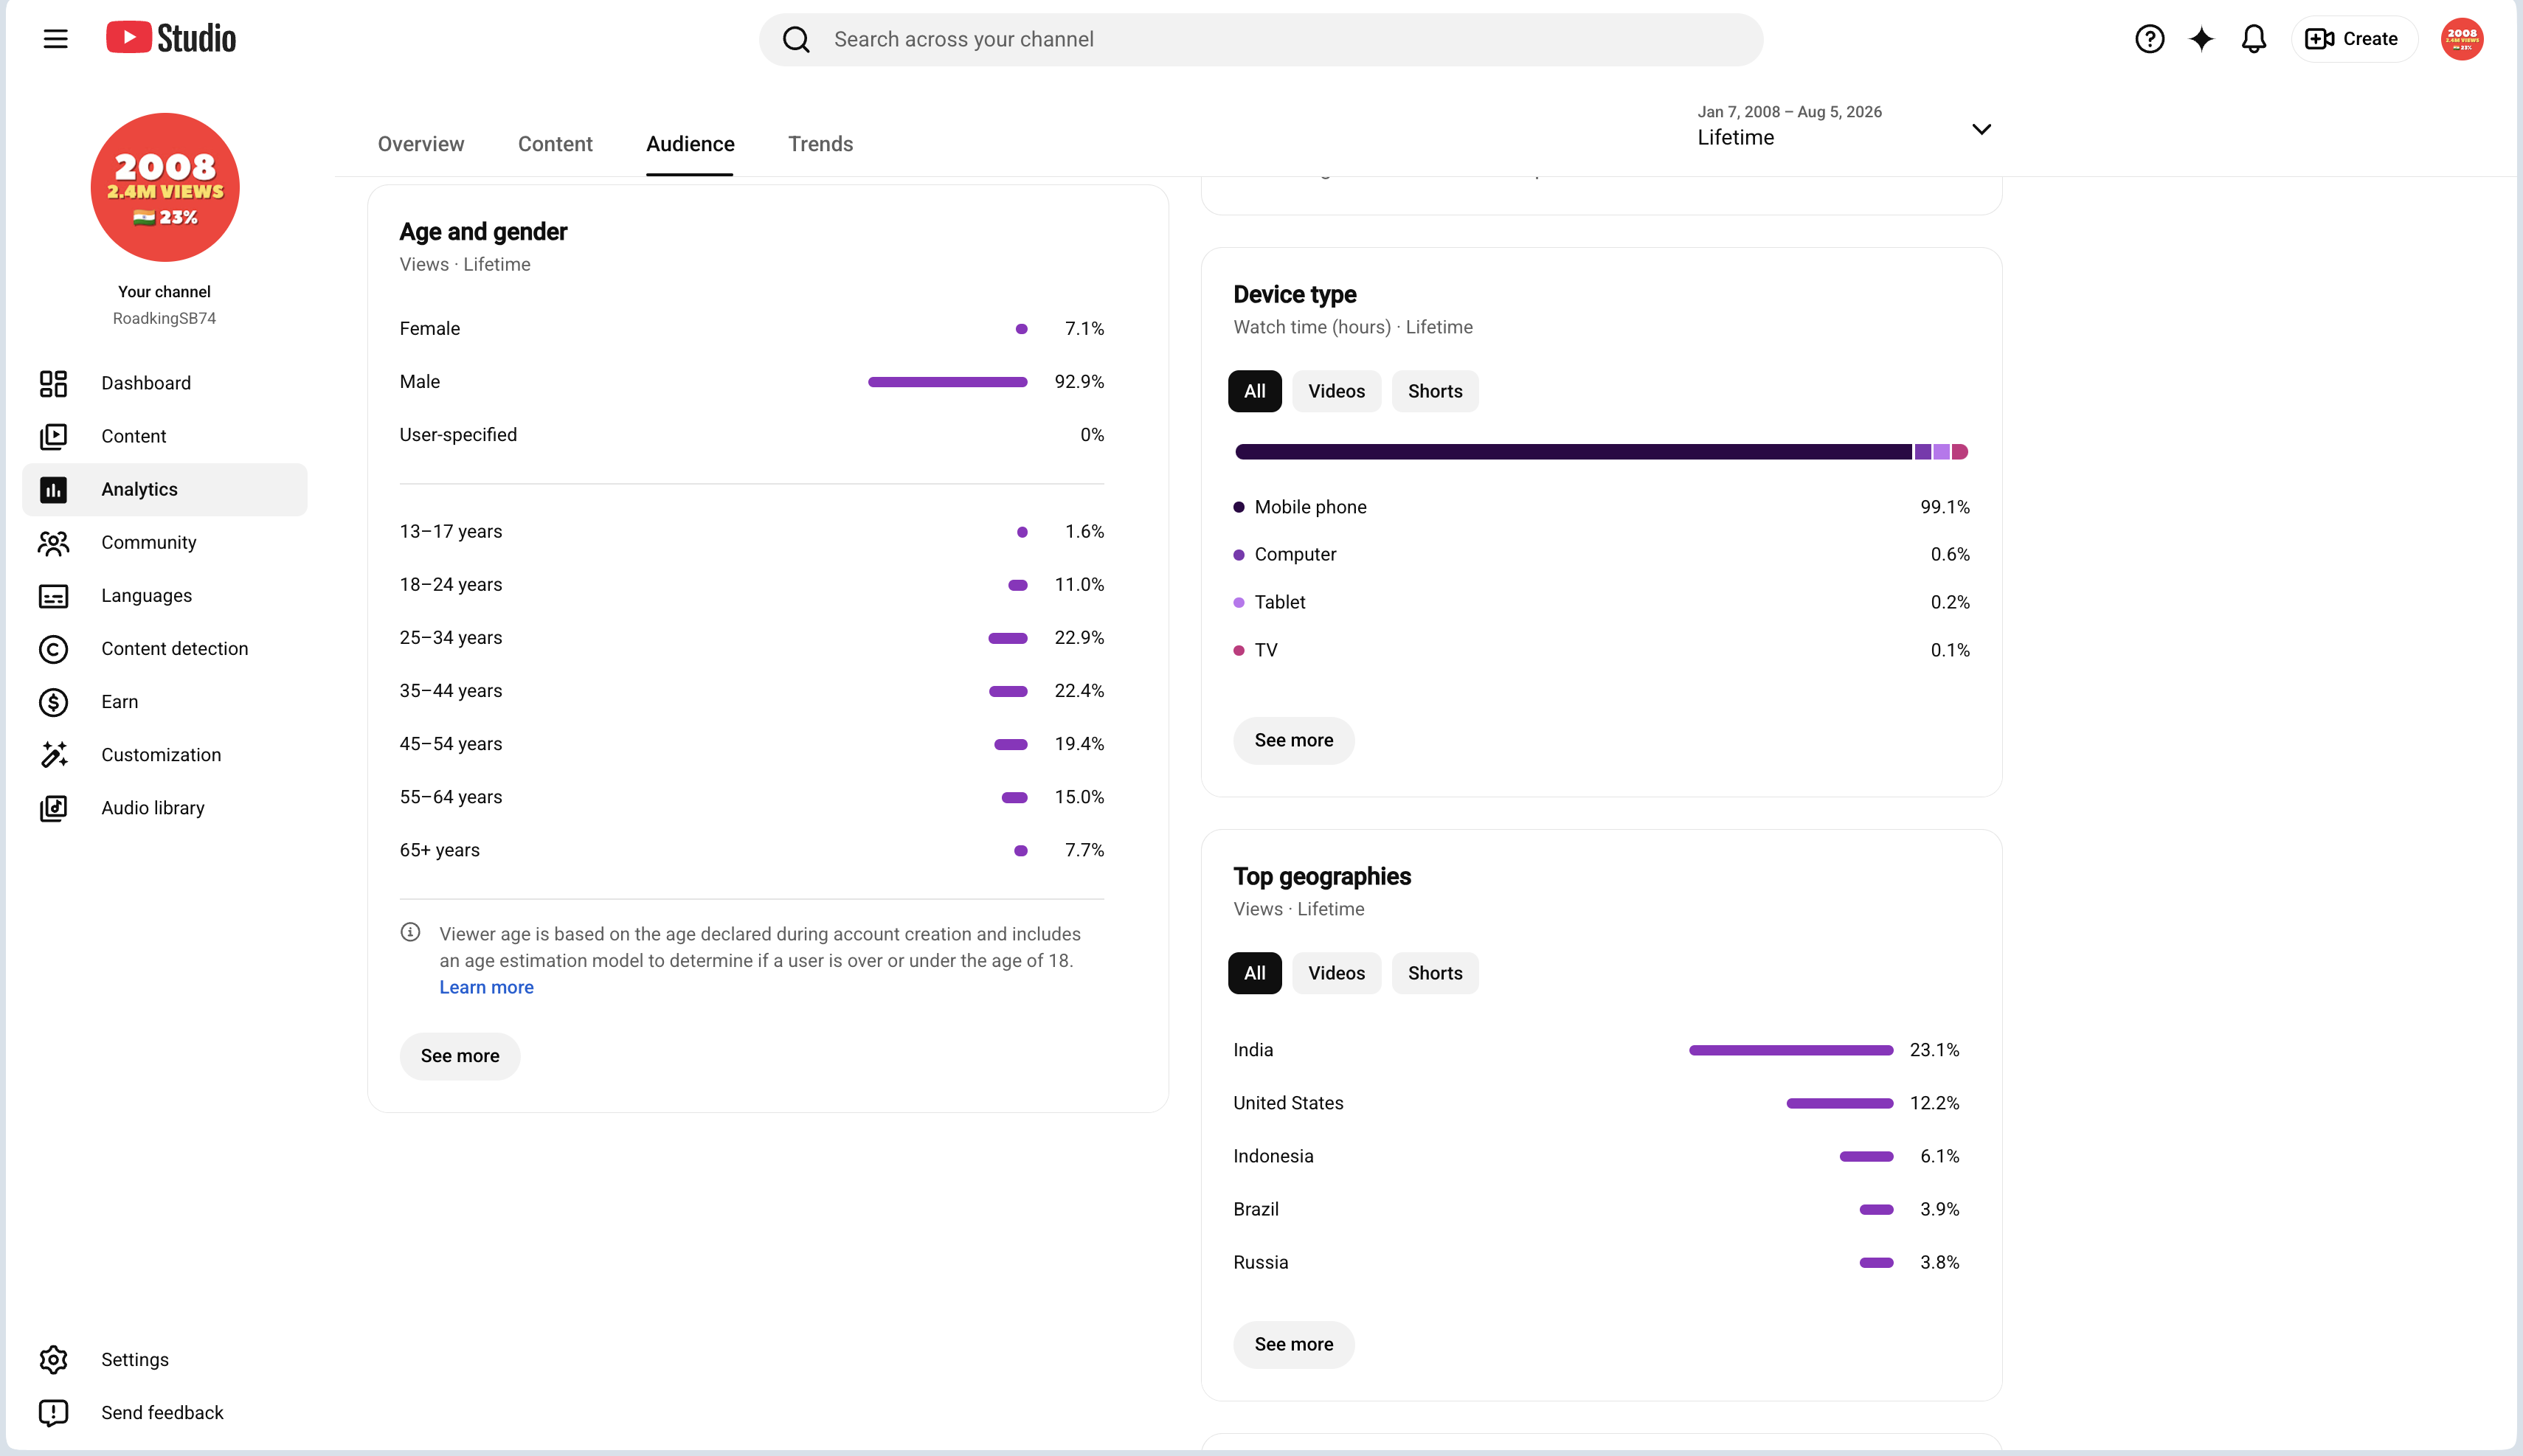Select All filter in Top geographies

point(1254,973)
